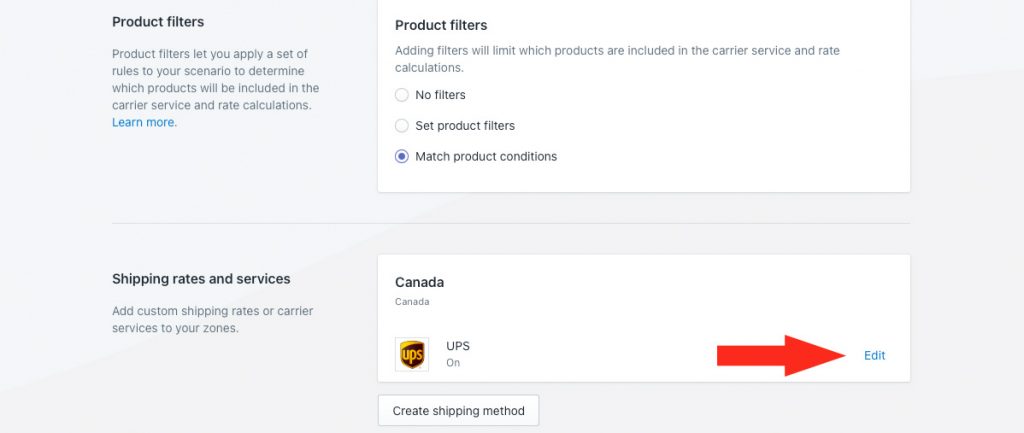Open the Learn more link
This screenshot has height=433, width=1024.
click(x=143, y=122)
